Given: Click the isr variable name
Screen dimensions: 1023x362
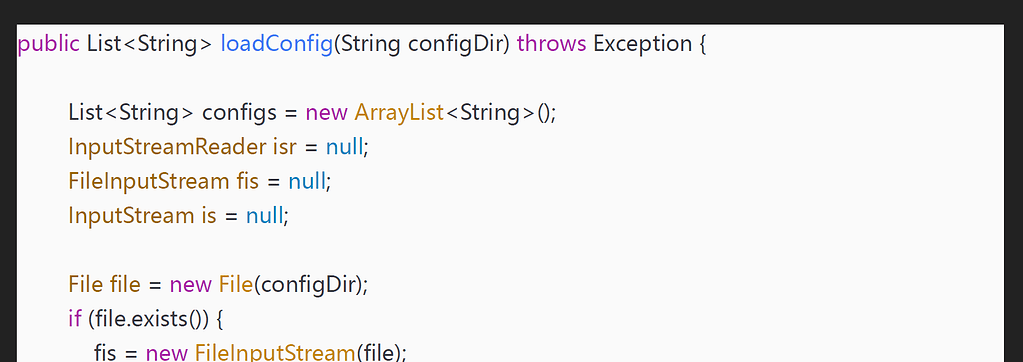Looking at the screenshot, I should pyautogui.click(x=284, y=147).
